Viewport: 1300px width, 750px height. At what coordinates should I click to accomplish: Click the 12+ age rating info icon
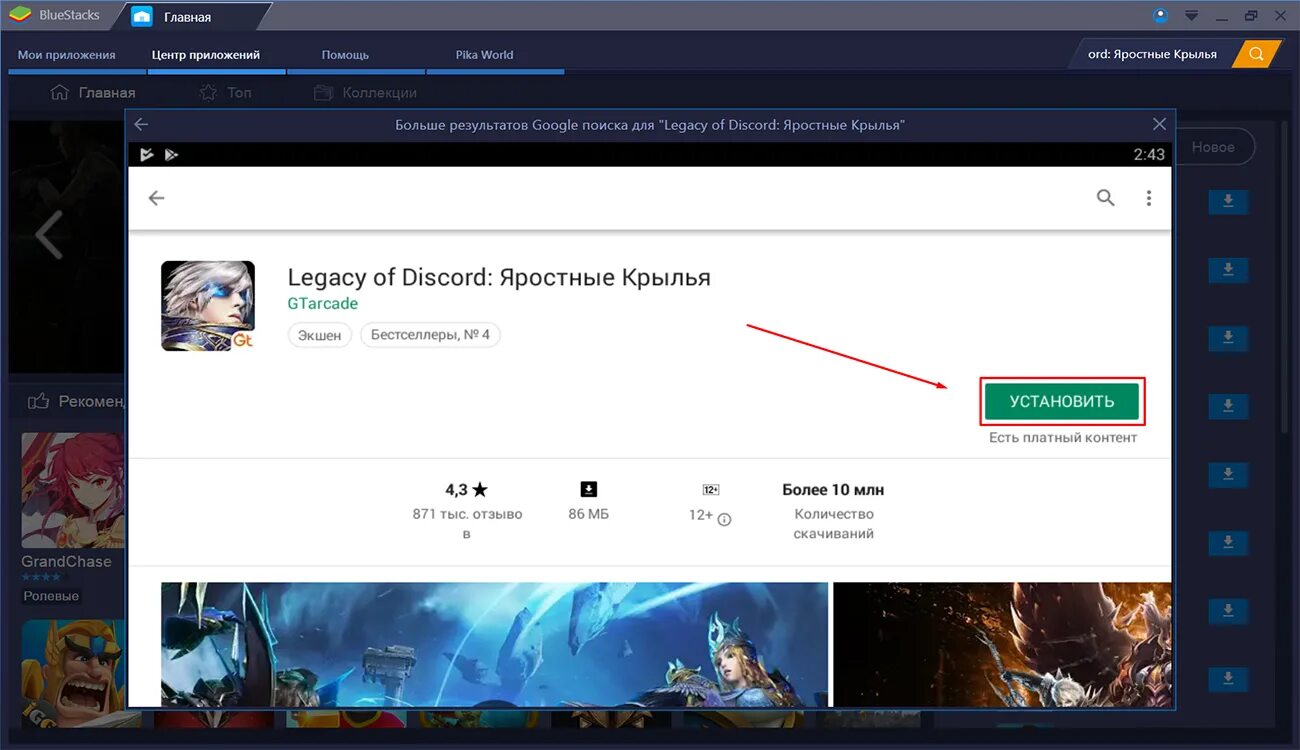[x=725, y=519]
